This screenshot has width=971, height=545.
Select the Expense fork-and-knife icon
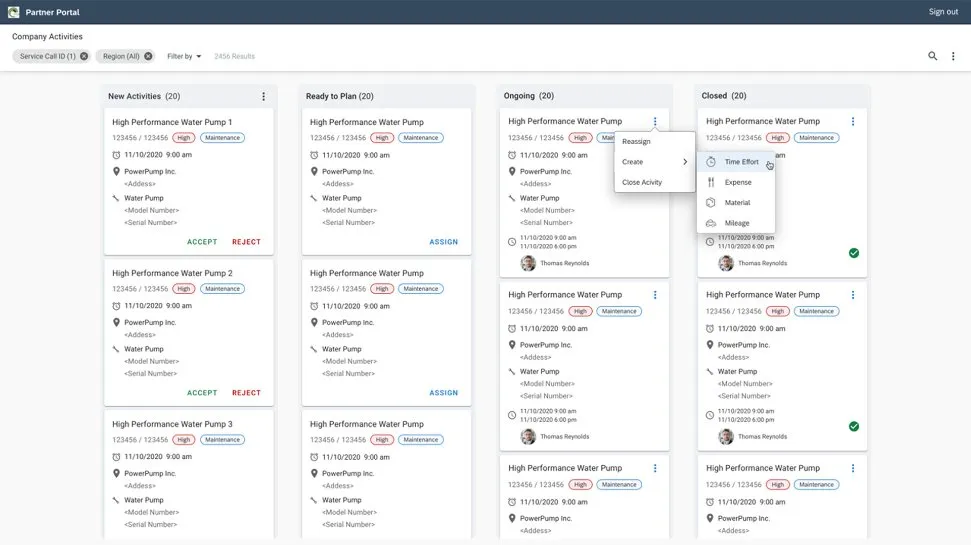(x=711, y=183)
